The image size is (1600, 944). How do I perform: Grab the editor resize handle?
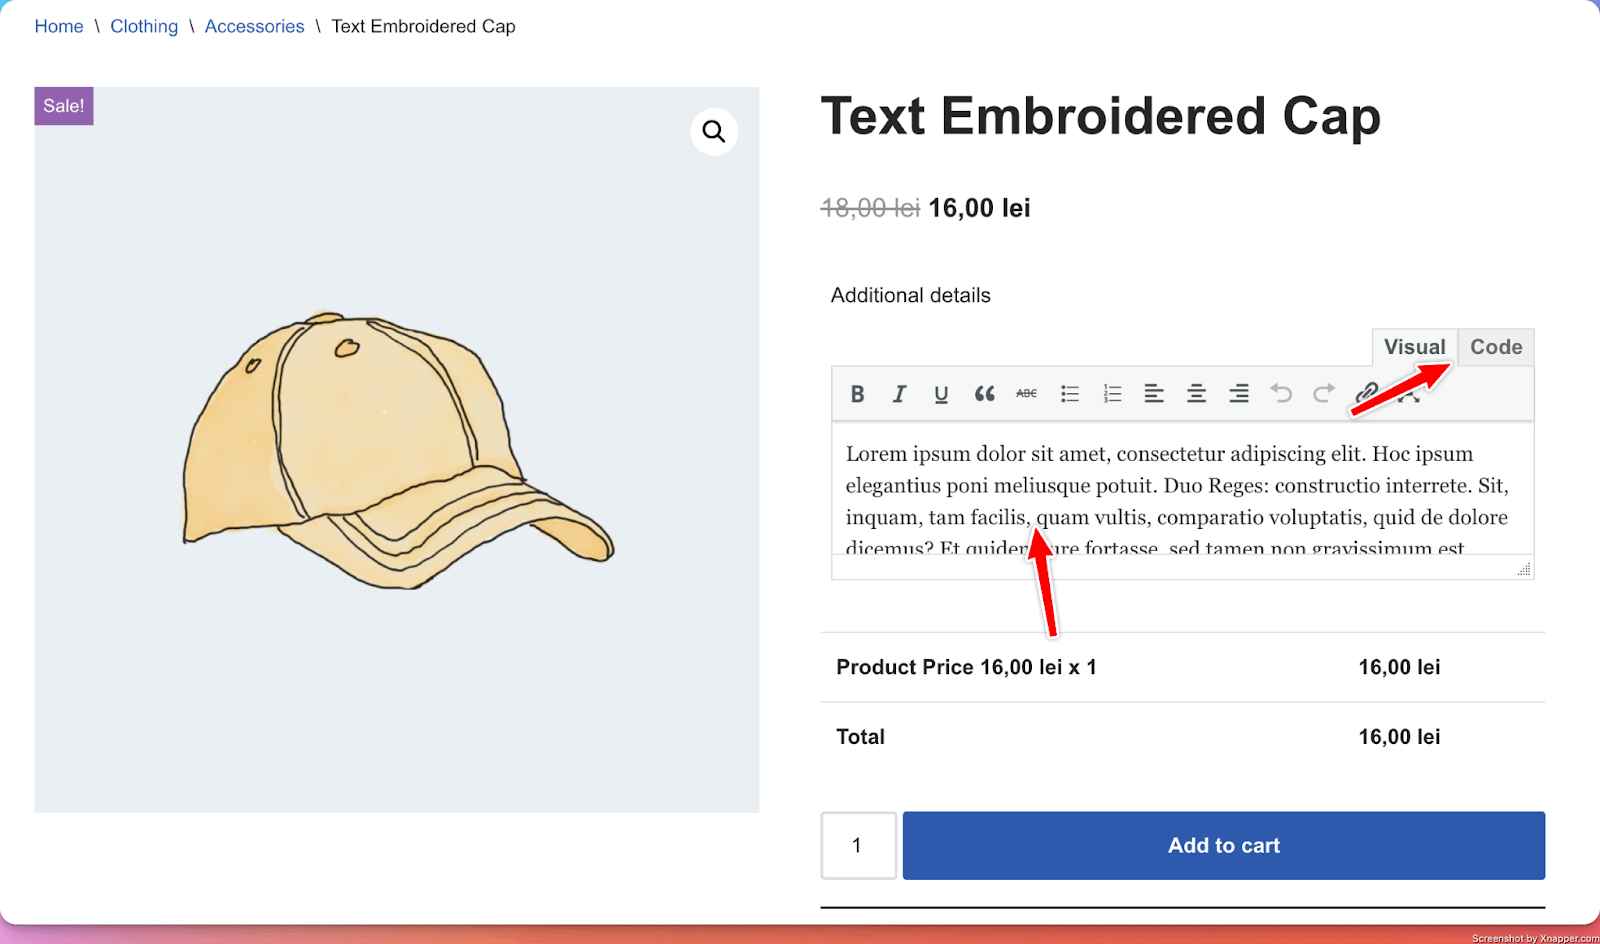point(1523,570)
